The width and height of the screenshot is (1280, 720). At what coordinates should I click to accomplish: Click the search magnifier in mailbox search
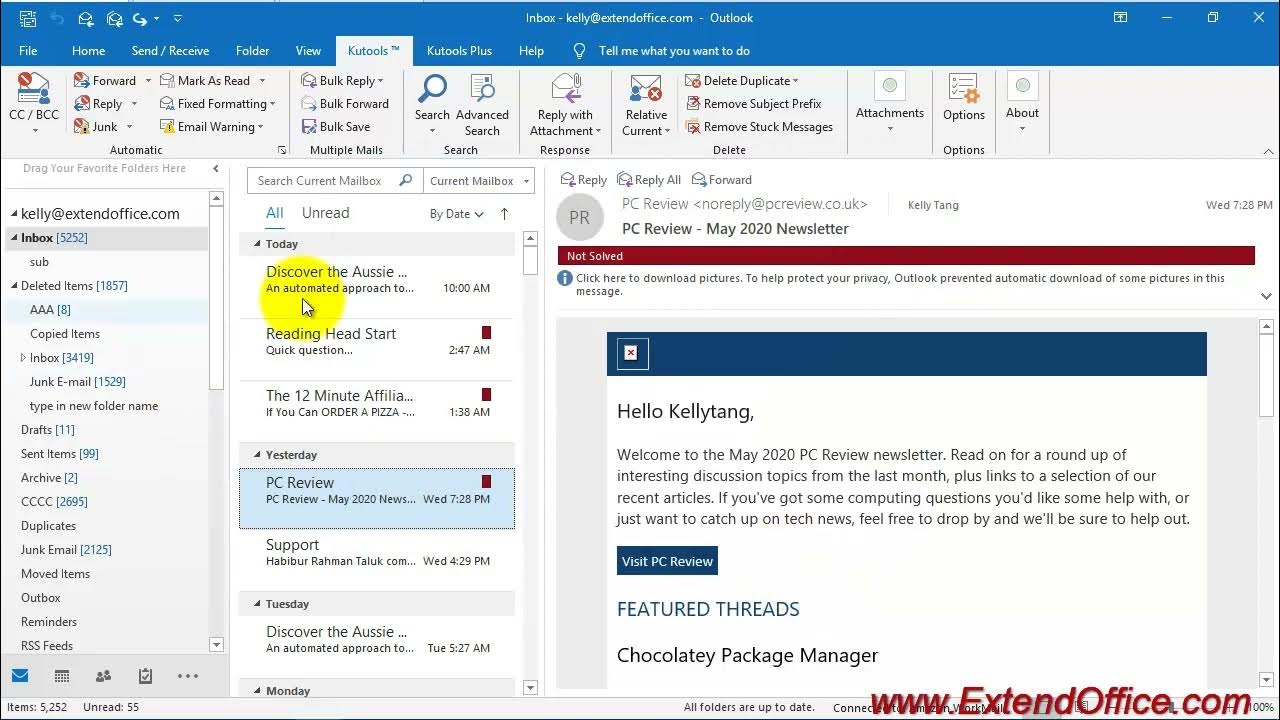405,181
